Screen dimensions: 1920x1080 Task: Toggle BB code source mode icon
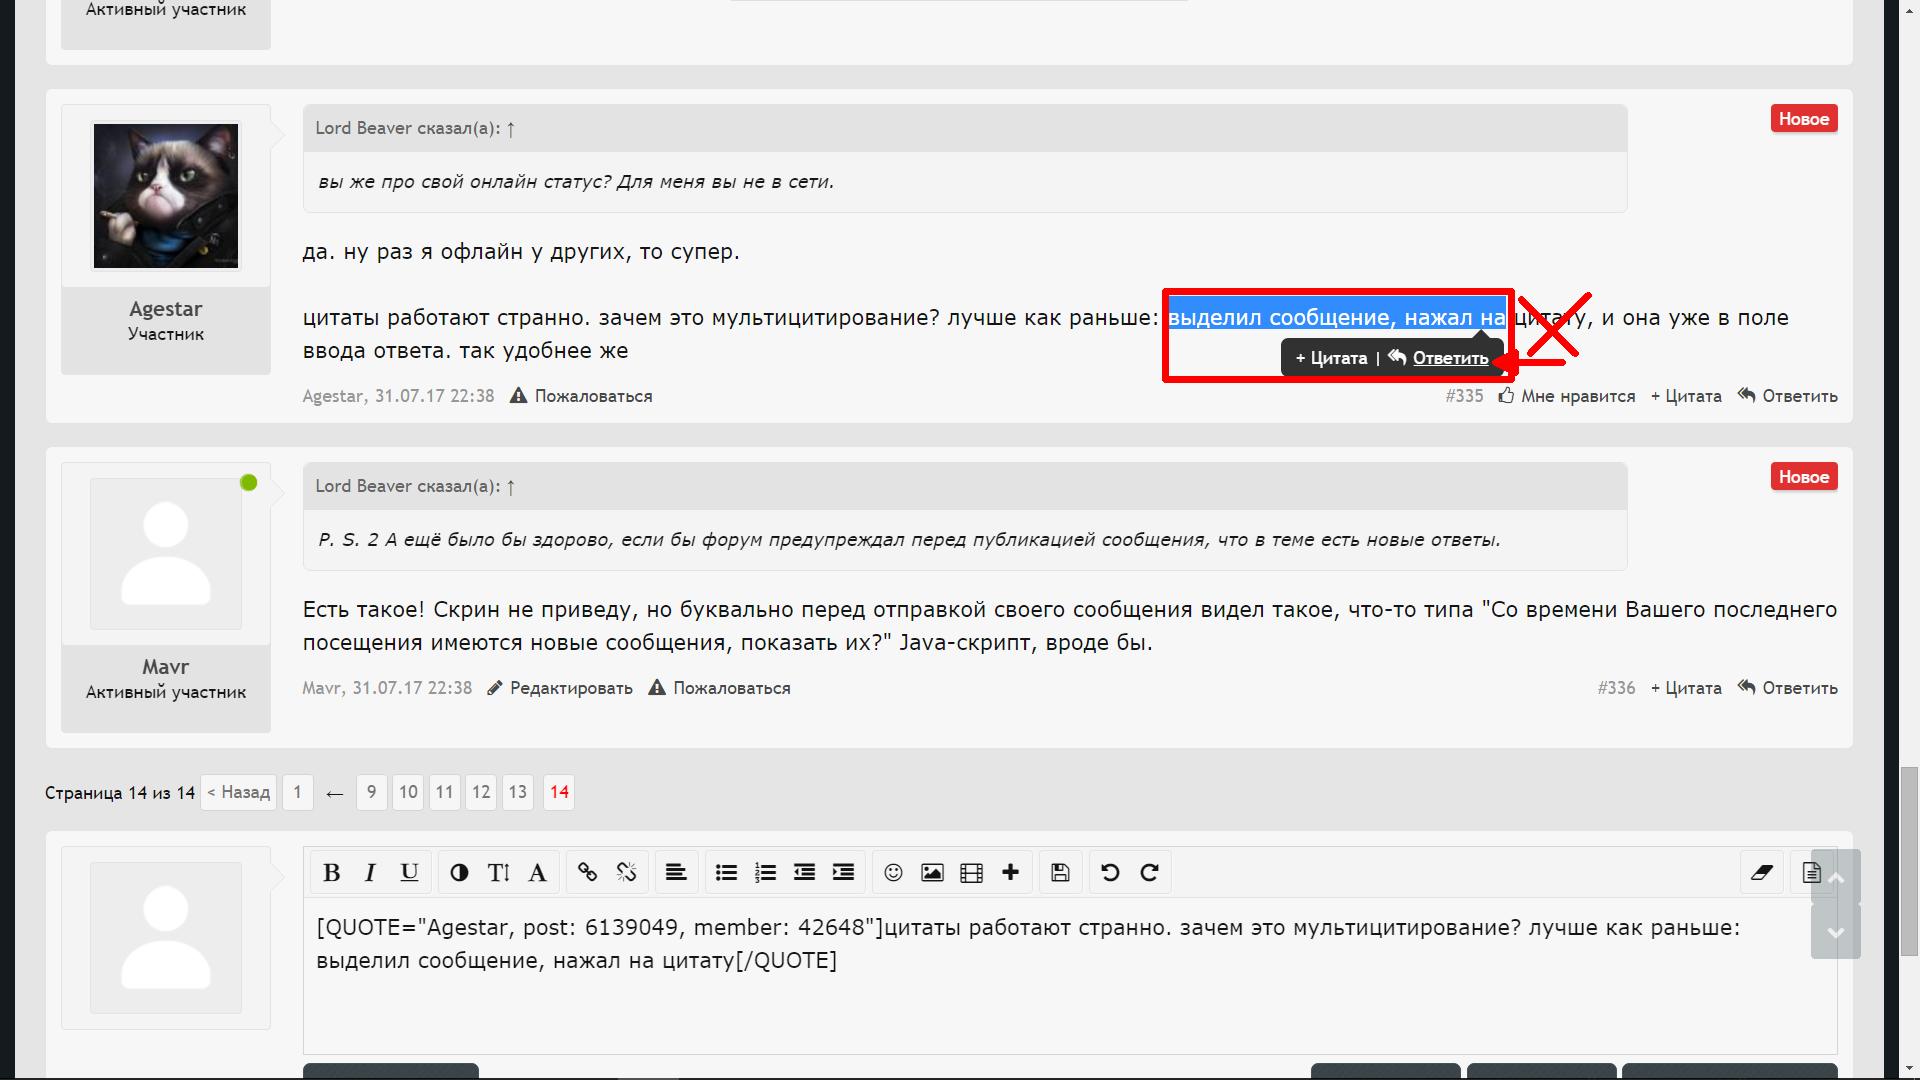click(x=1811, y=873)
